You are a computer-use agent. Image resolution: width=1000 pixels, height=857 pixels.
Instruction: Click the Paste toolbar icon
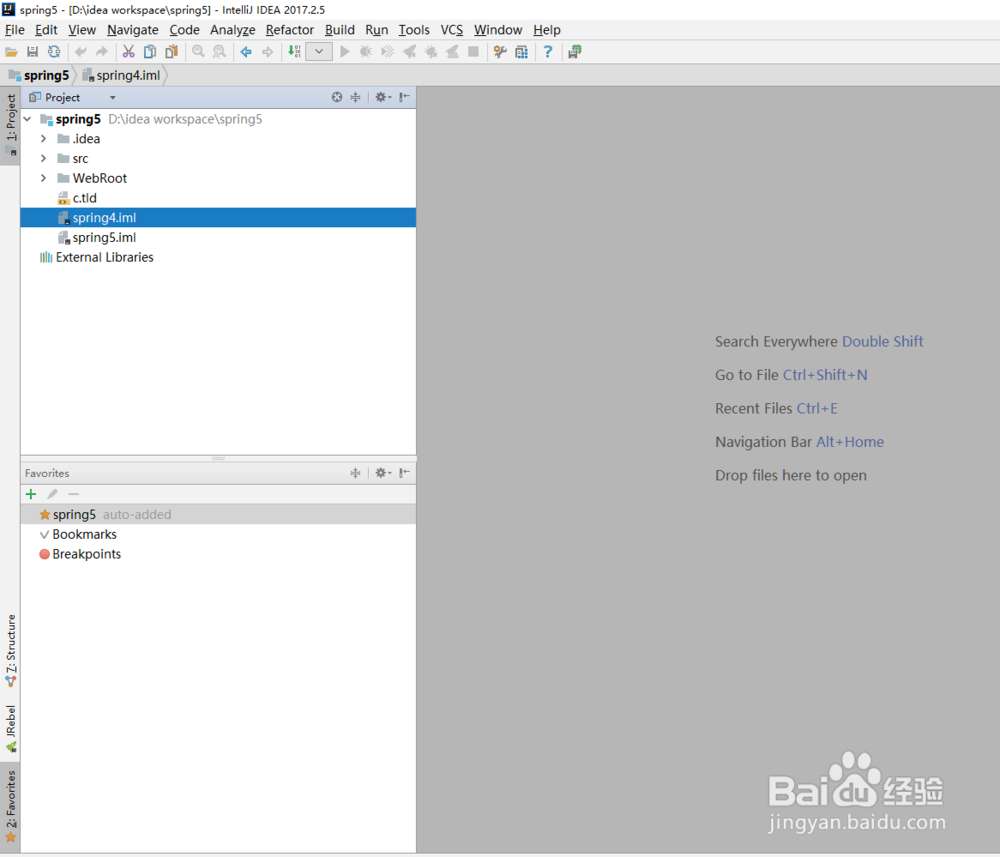(171, 52)
